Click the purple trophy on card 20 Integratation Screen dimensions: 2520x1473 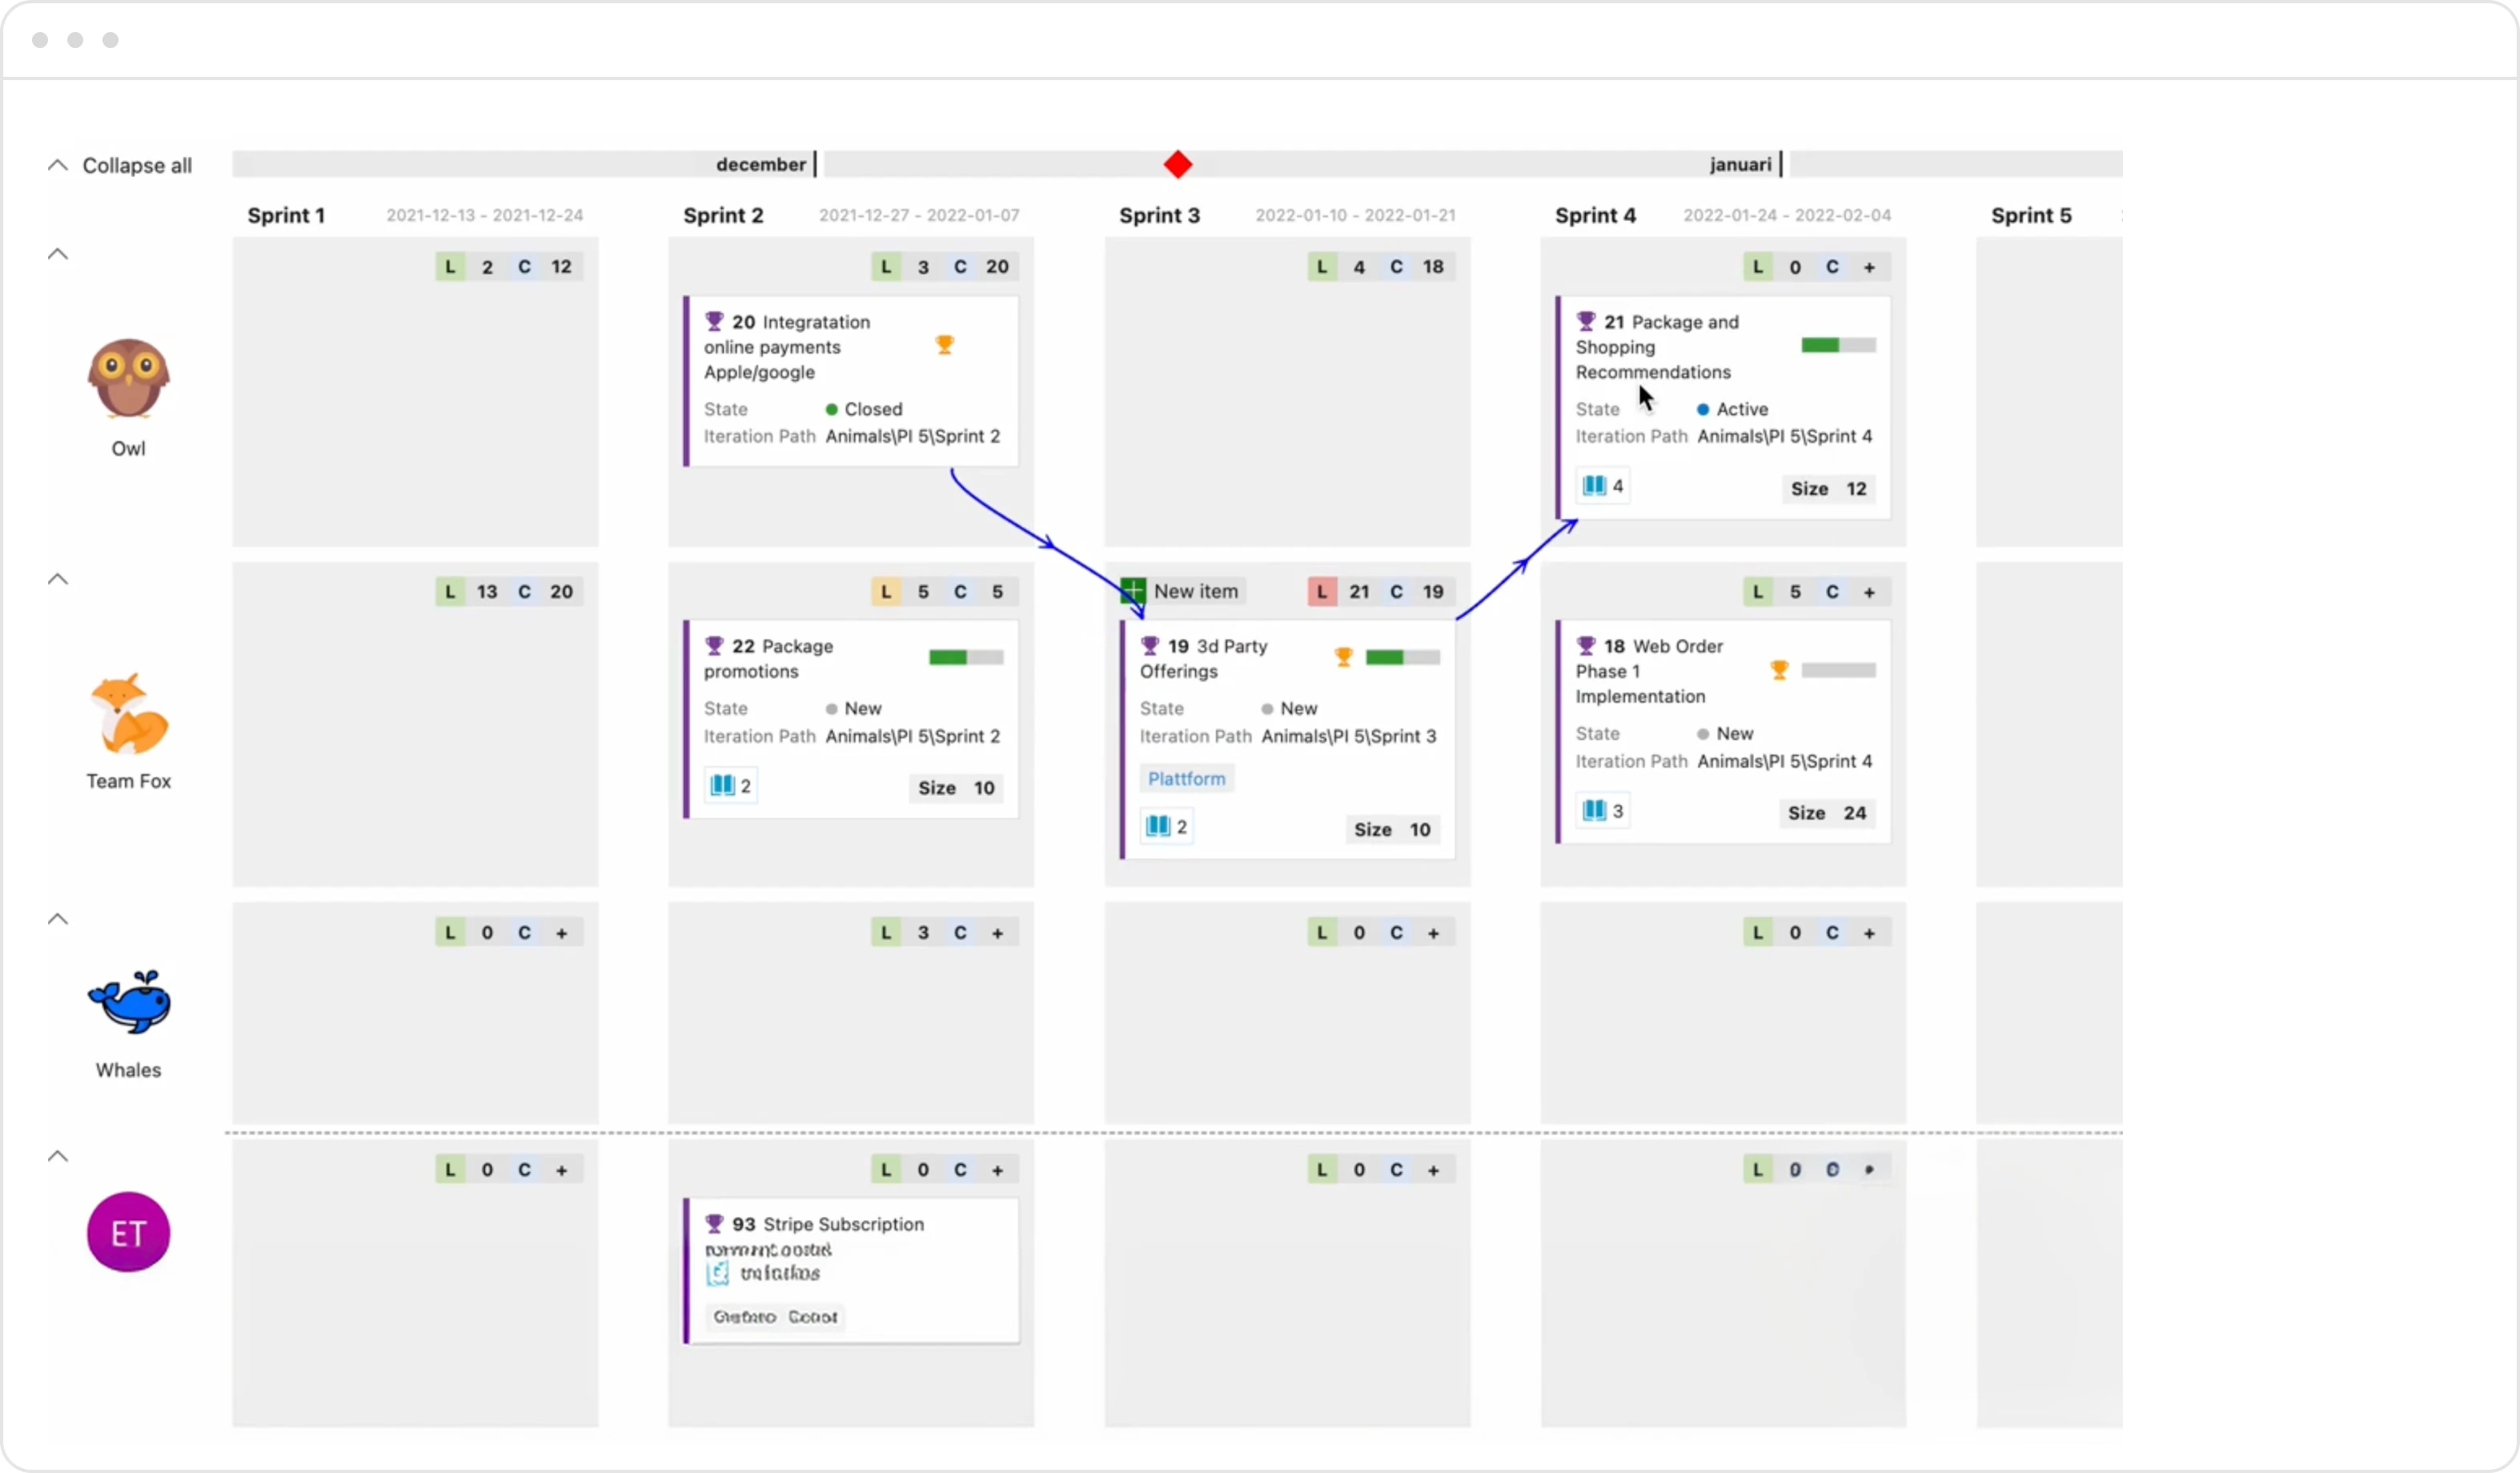tap(714, 321)
